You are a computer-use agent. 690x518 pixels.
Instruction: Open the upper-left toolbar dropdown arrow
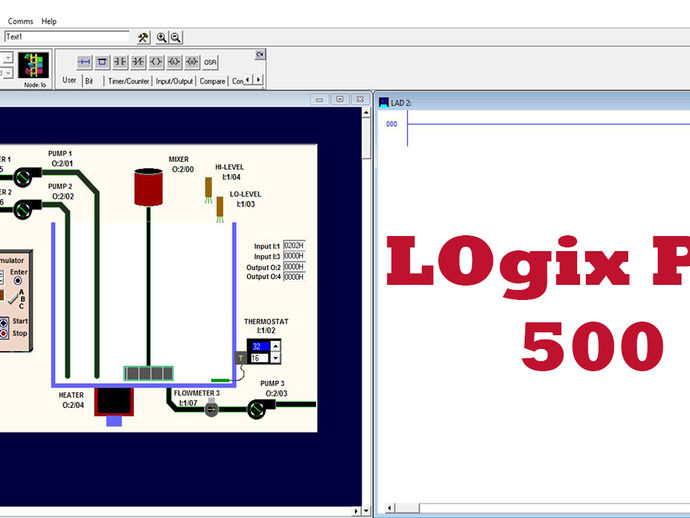[8, 57]
